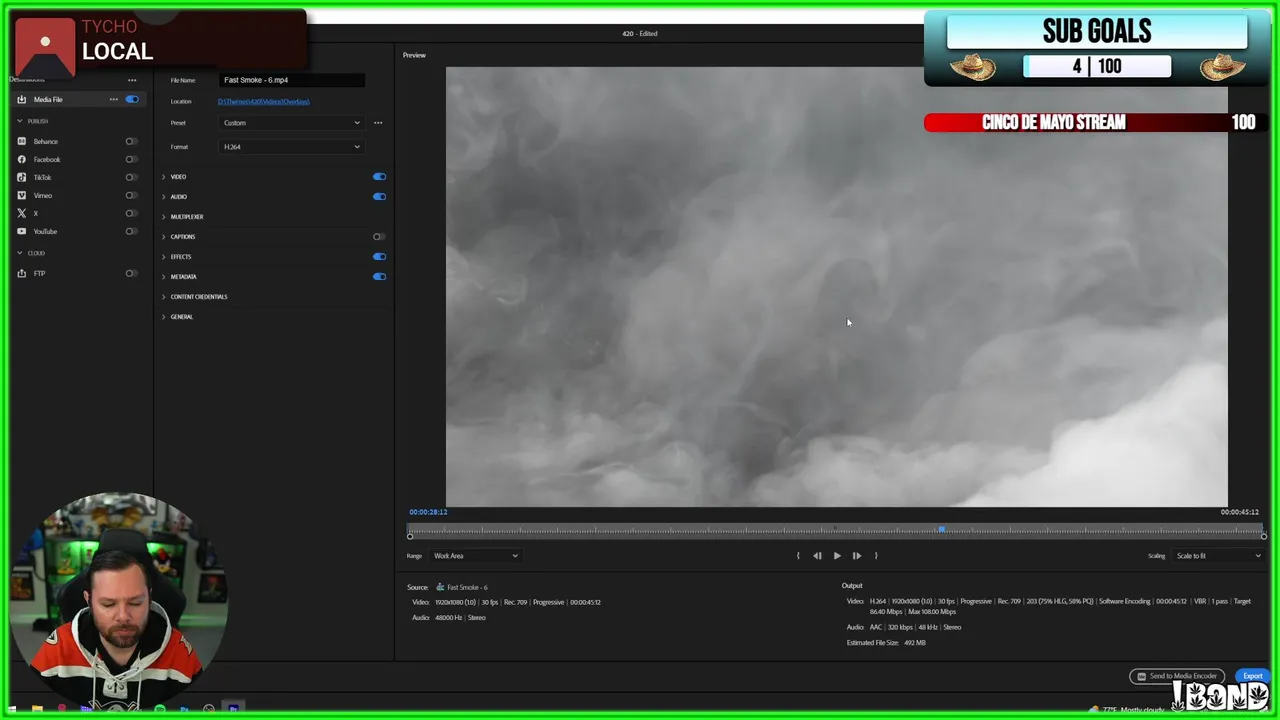Click Send to Media Encoder button
This screenshot has width=1280, height=720.
[x=1177, y=676]
